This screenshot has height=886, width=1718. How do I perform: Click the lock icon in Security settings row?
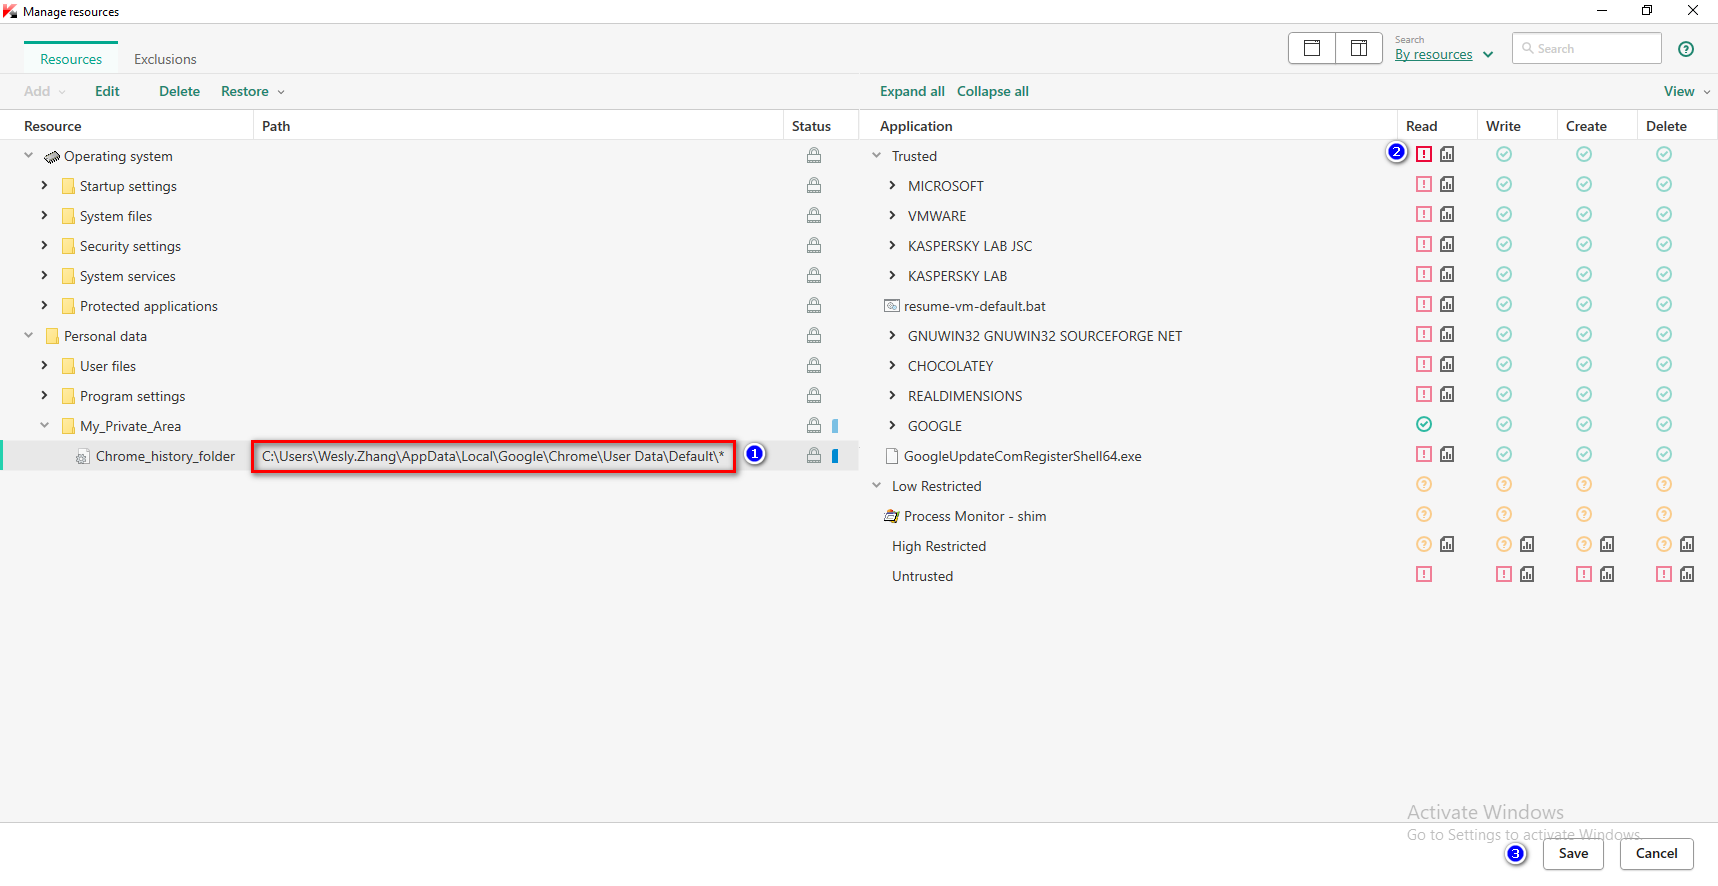tap(814, 245)
